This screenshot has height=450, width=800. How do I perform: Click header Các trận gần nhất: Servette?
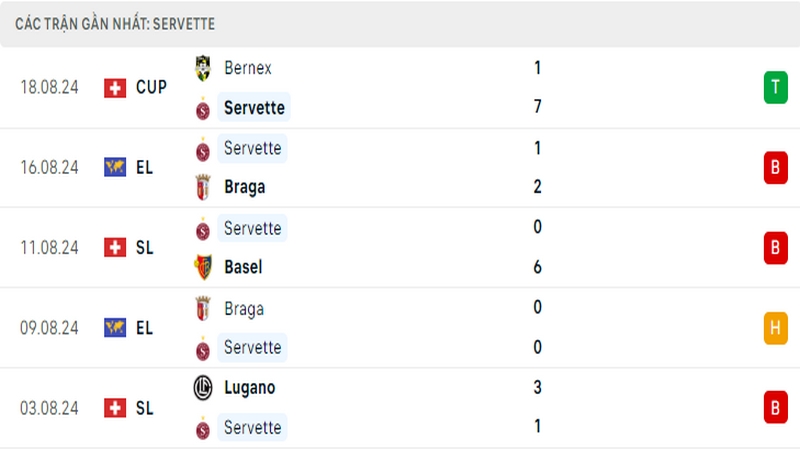[115, 24]
